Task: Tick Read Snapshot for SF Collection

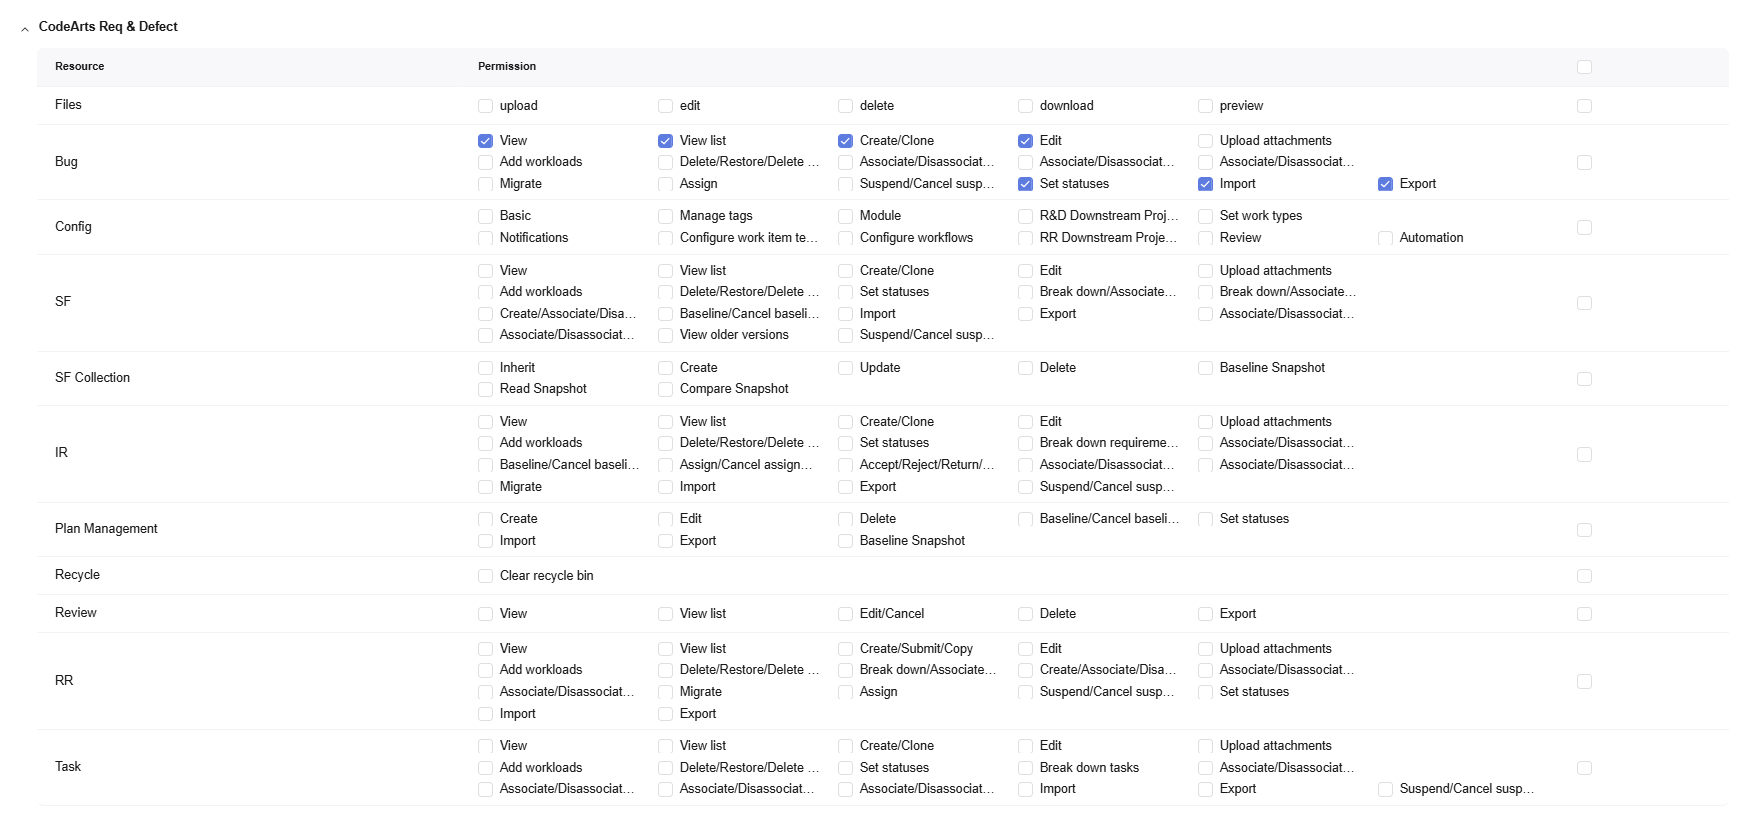Action: click(x=485, y=389)
